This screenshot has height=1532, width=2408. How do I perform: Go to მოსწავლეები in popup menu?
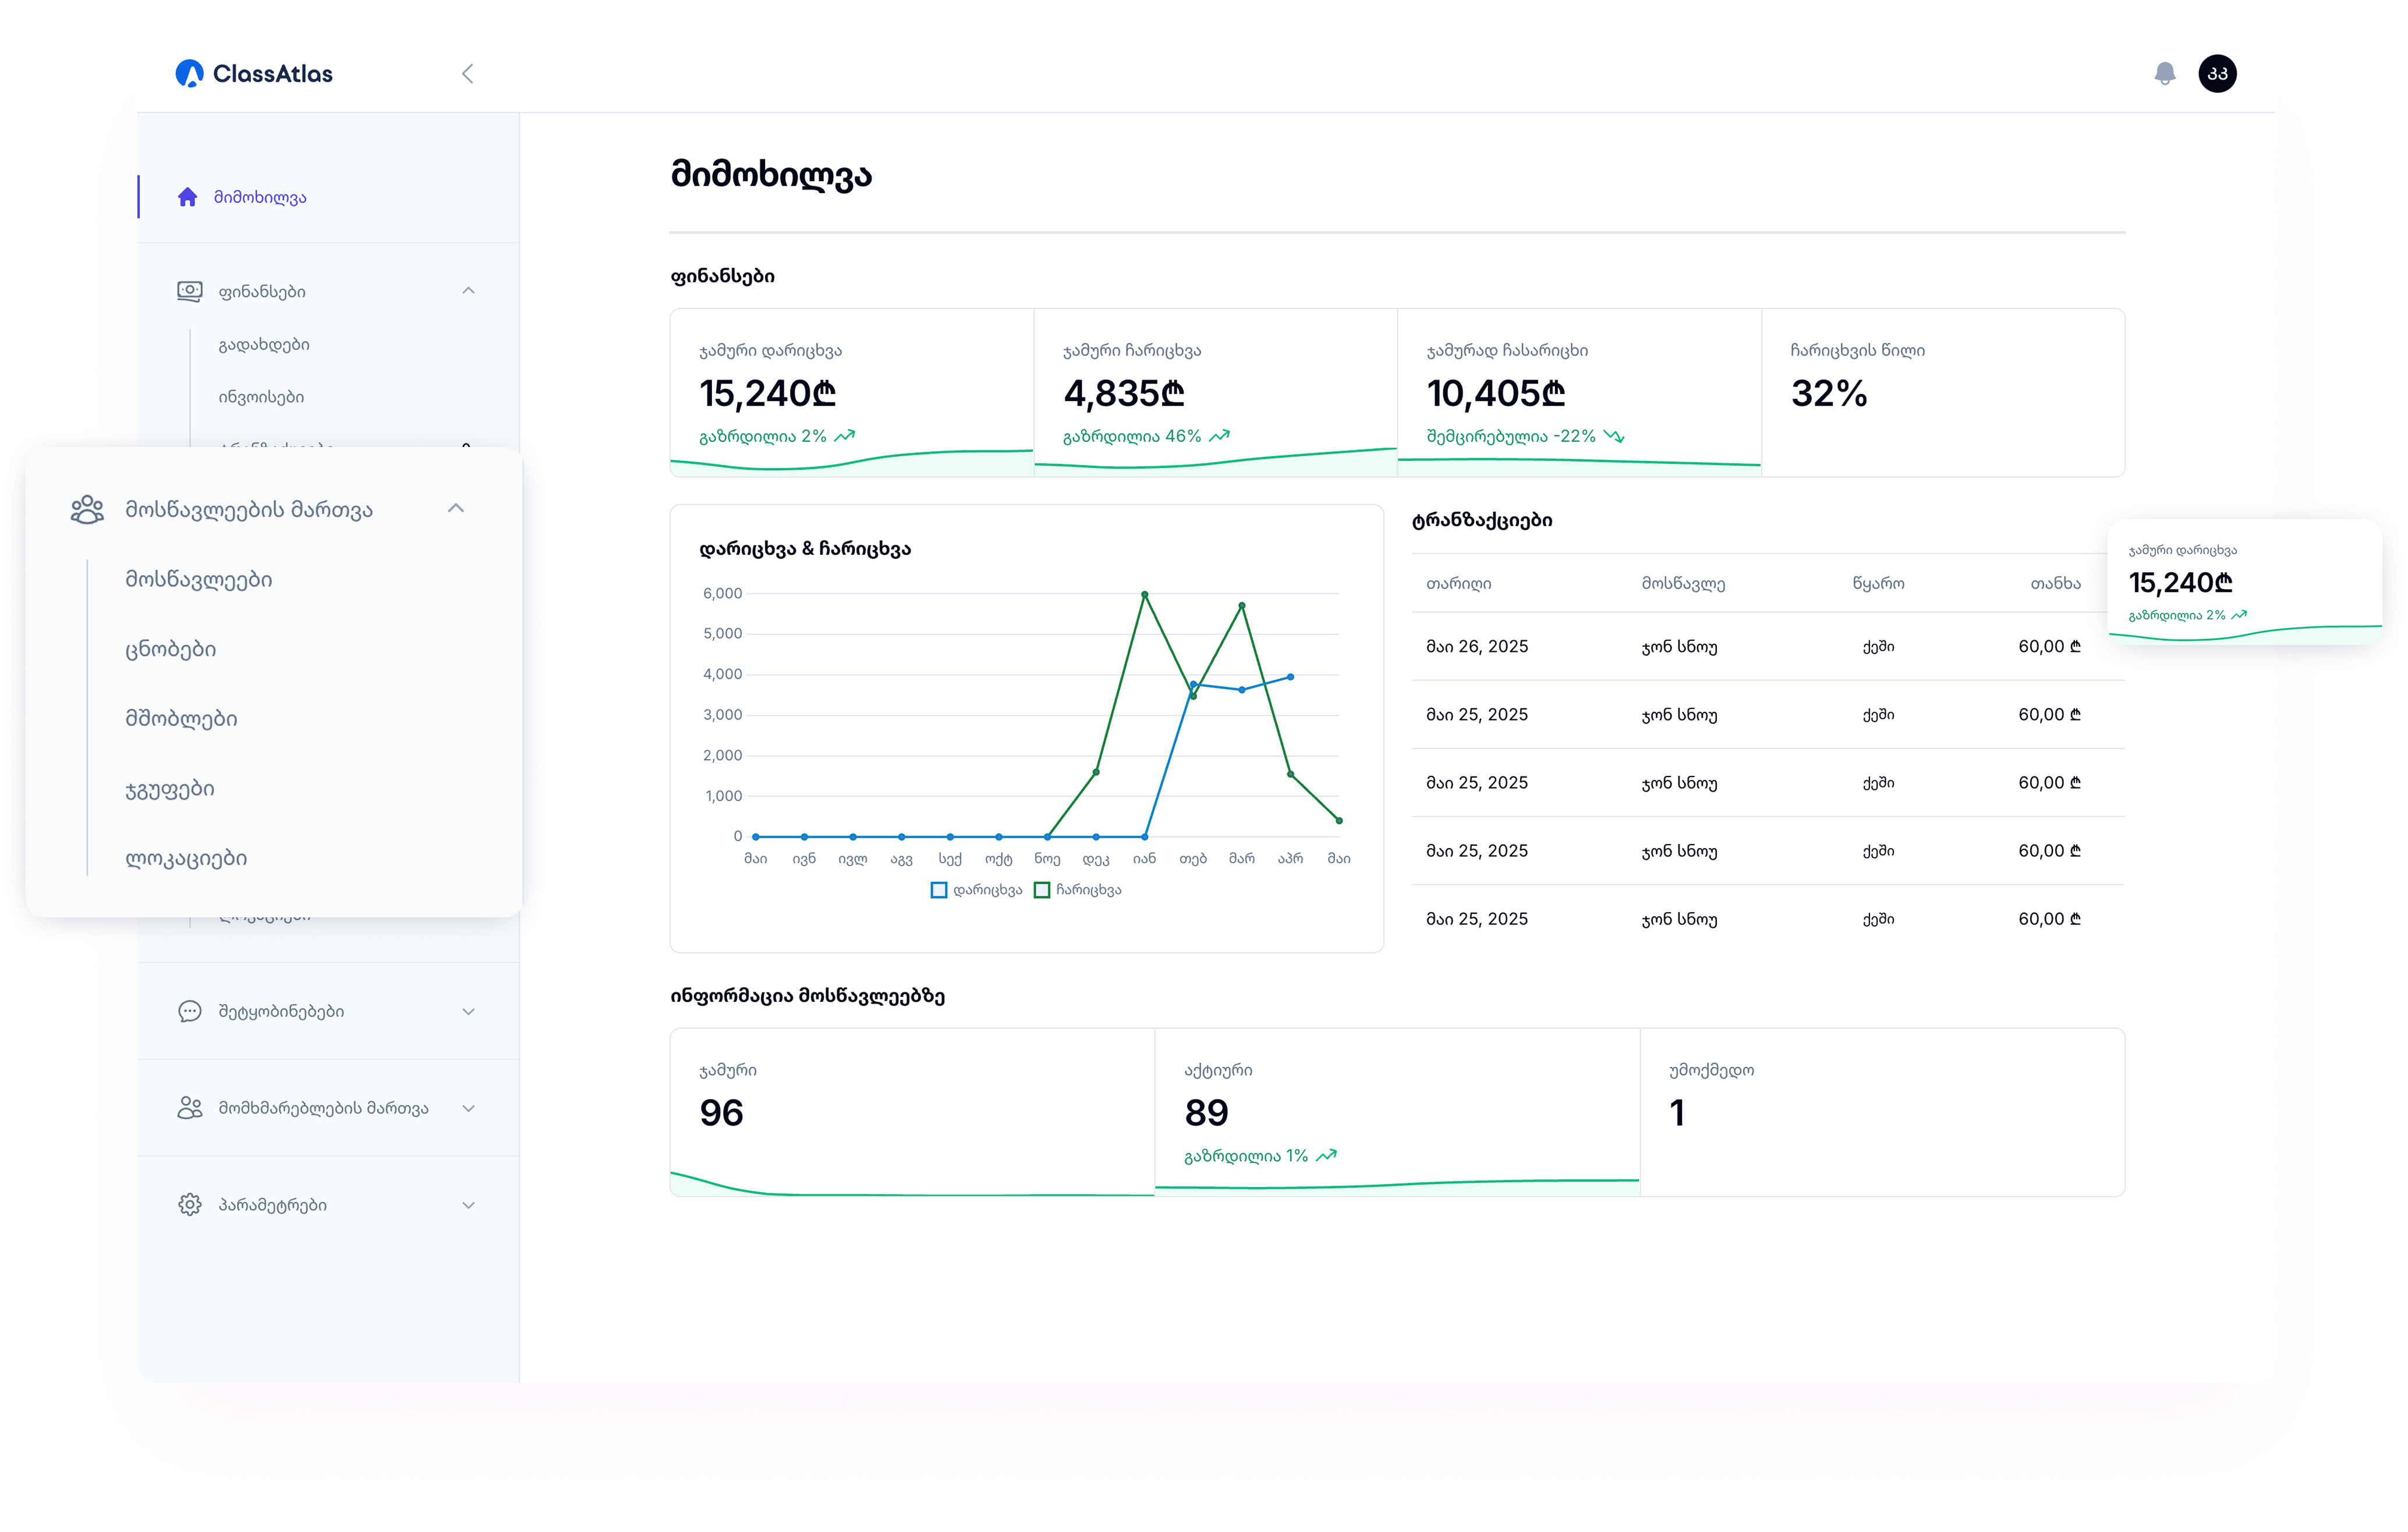198,580
